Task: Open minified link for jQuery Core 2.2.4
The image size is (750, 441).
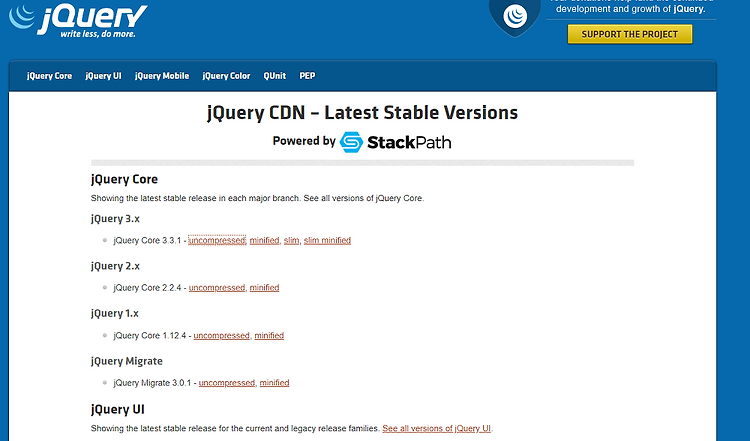Action: pos(265,287)
